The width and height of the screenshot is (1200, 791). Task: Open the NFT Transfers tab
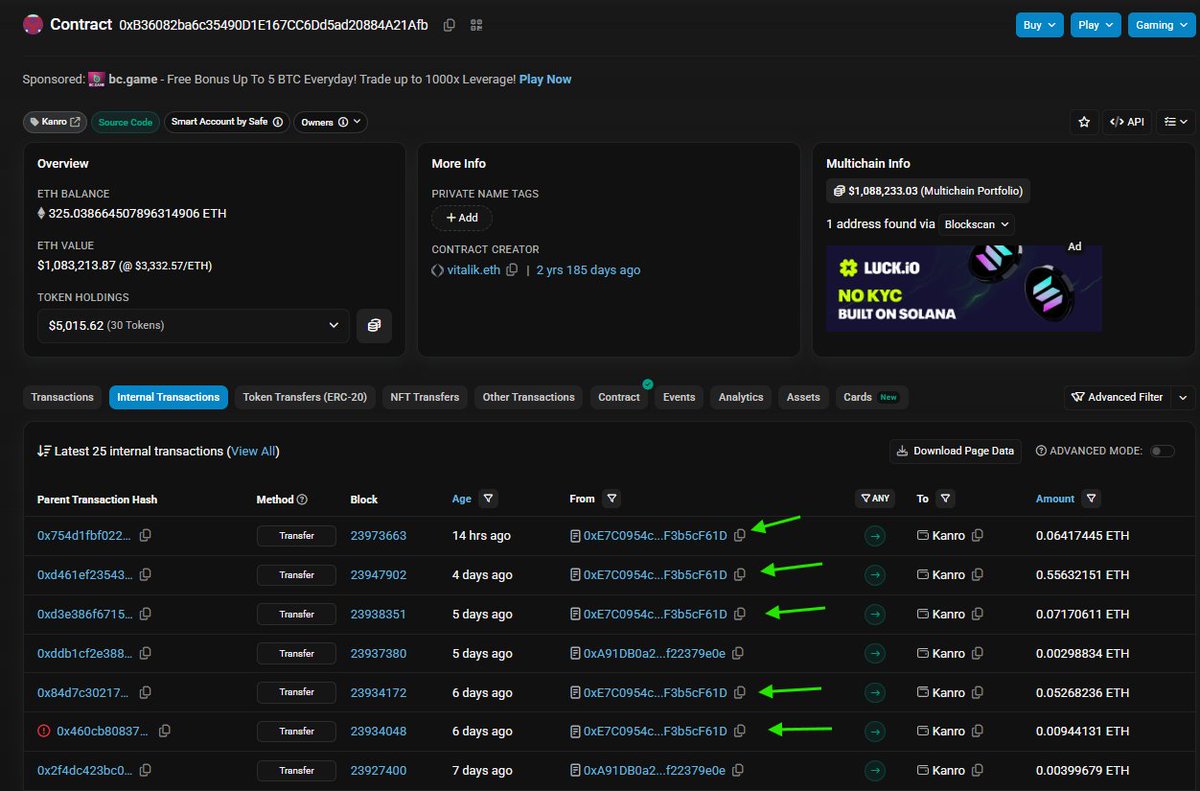pyautogui.click(x=425, y=397)
